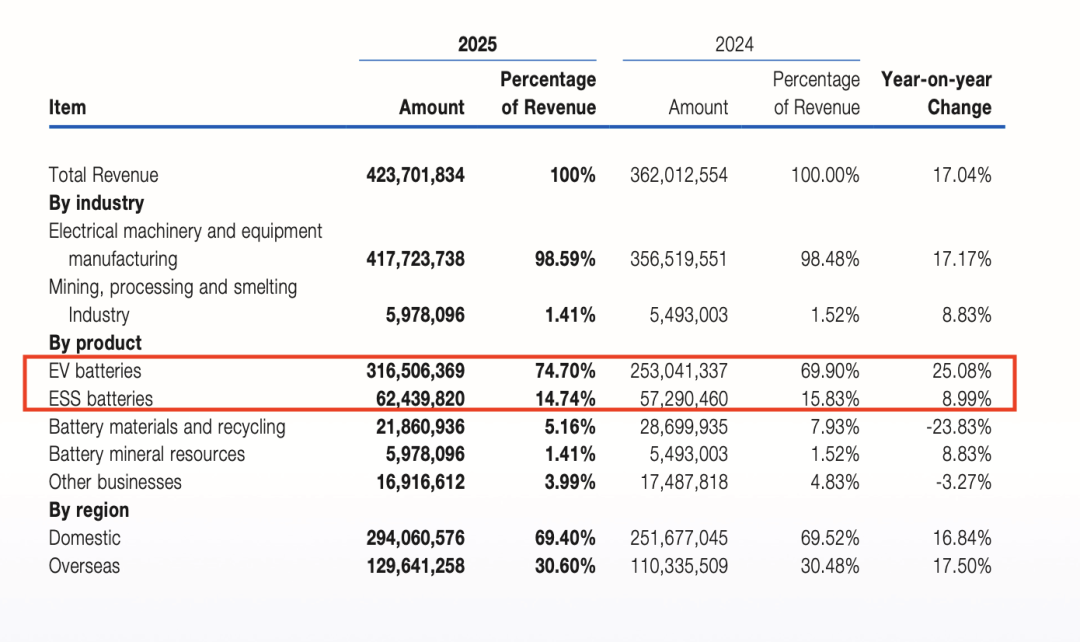Click the Year-on-year Change column header

[x=936, y=93]
